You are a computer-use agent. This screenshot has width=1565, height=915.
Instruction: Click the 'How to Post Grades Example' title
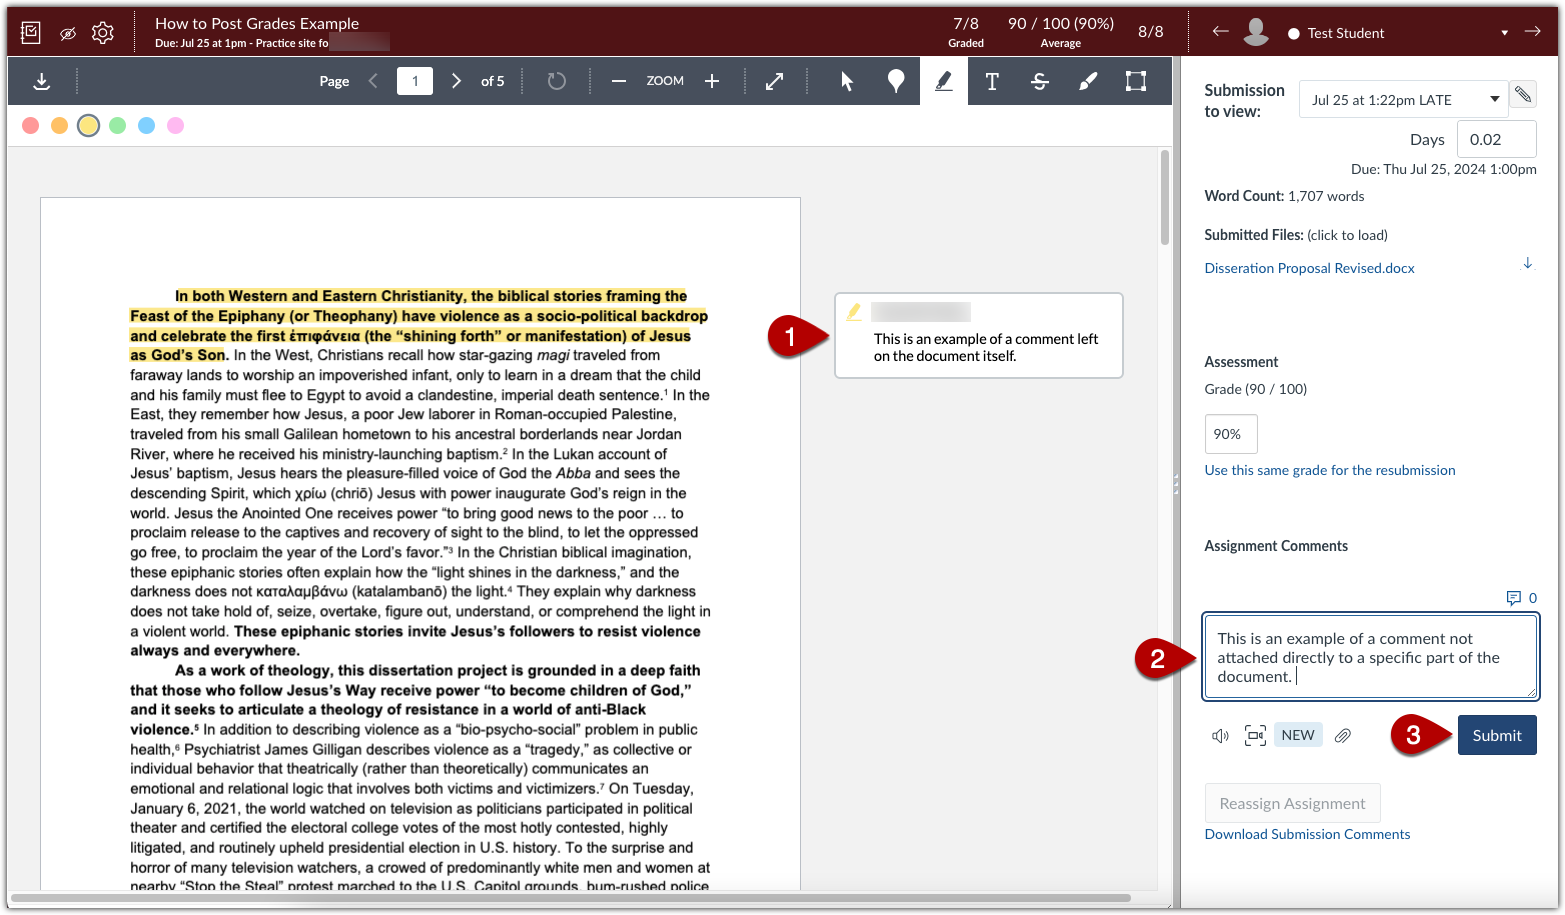pyautogui.click(x=257, y=23)
